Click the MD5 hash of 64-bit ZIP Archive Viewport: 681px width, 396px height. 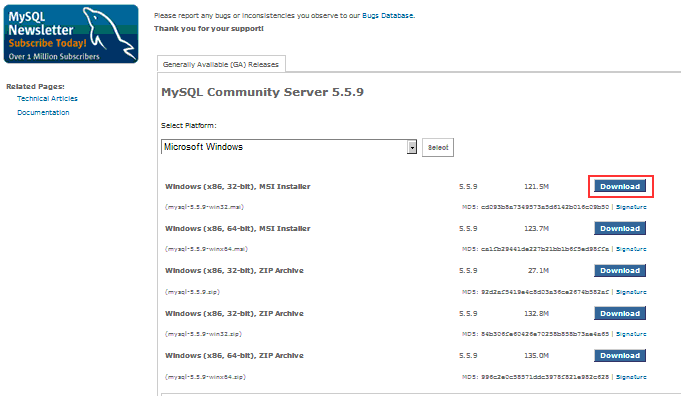coord(545,377)
